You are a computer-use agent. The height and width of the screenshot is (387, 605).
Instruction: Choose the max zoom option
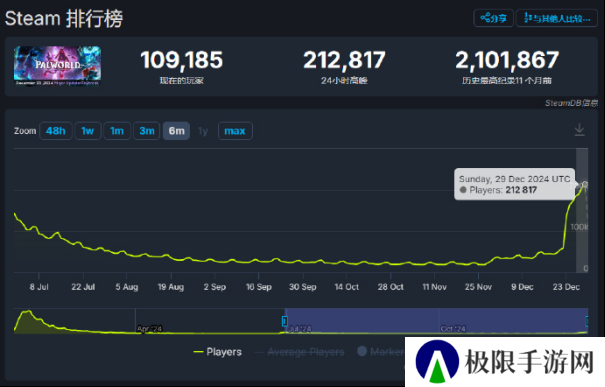tap(235, 131)
